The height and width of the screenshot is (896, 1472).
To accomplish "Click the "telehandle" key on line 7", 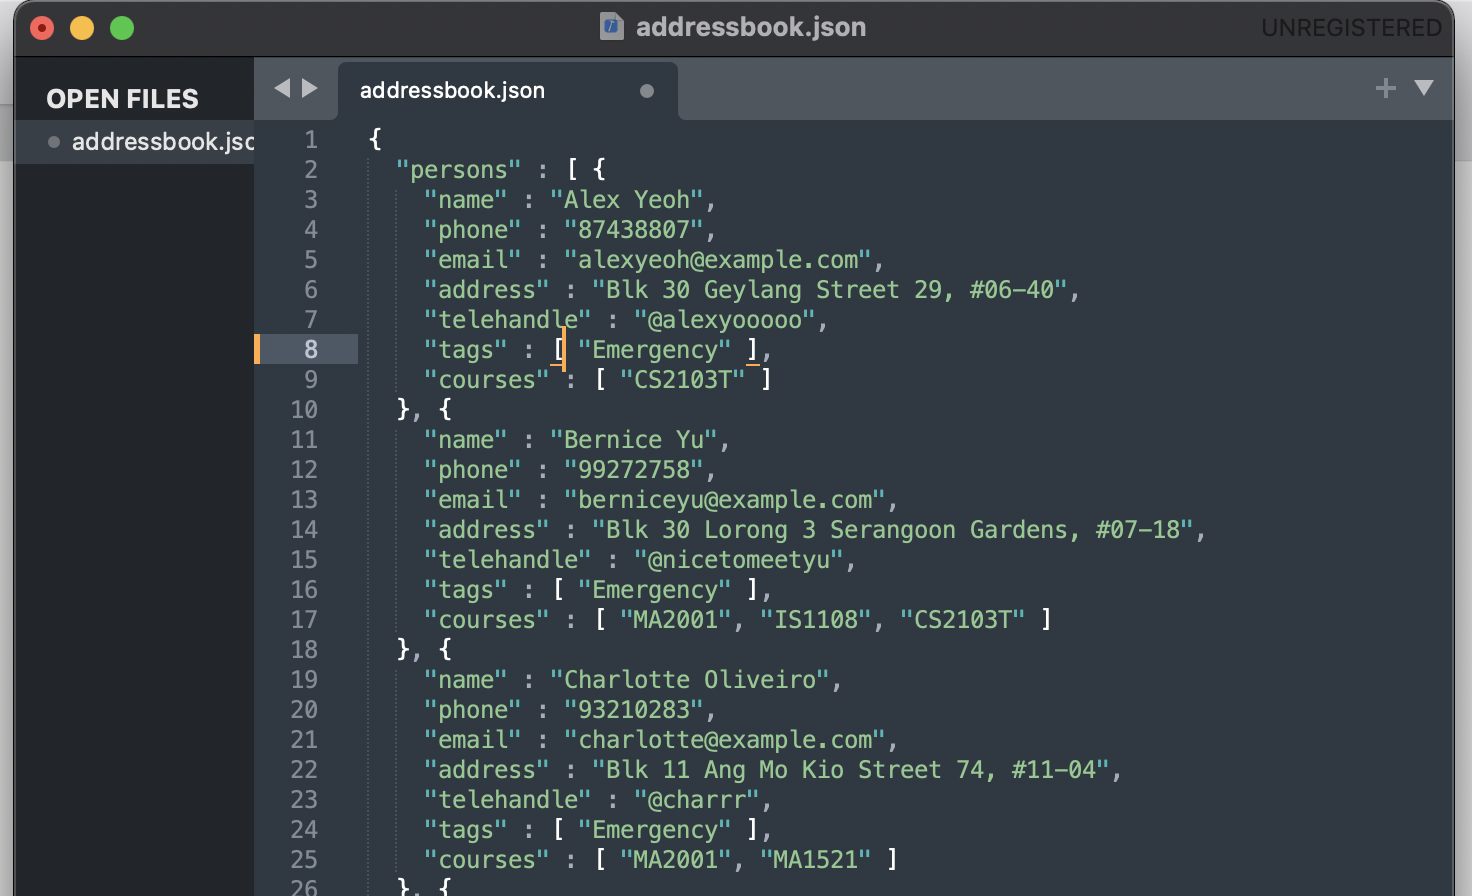I will (508, 319).
